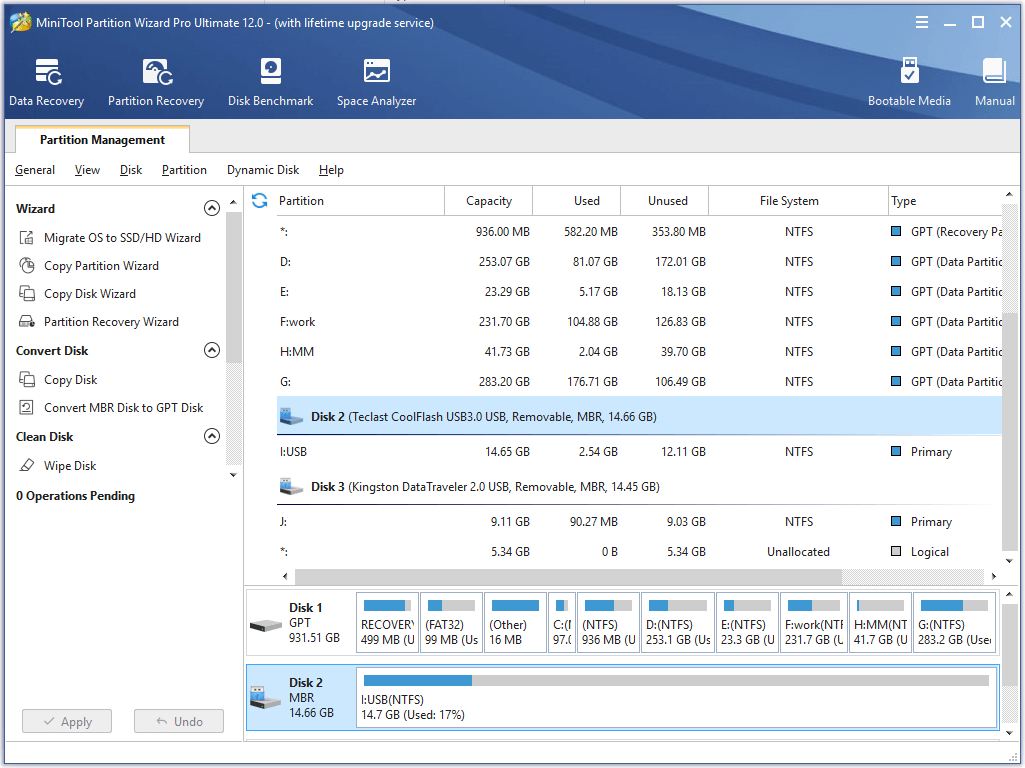Create Bootable Media

click(x=909, y=82)
